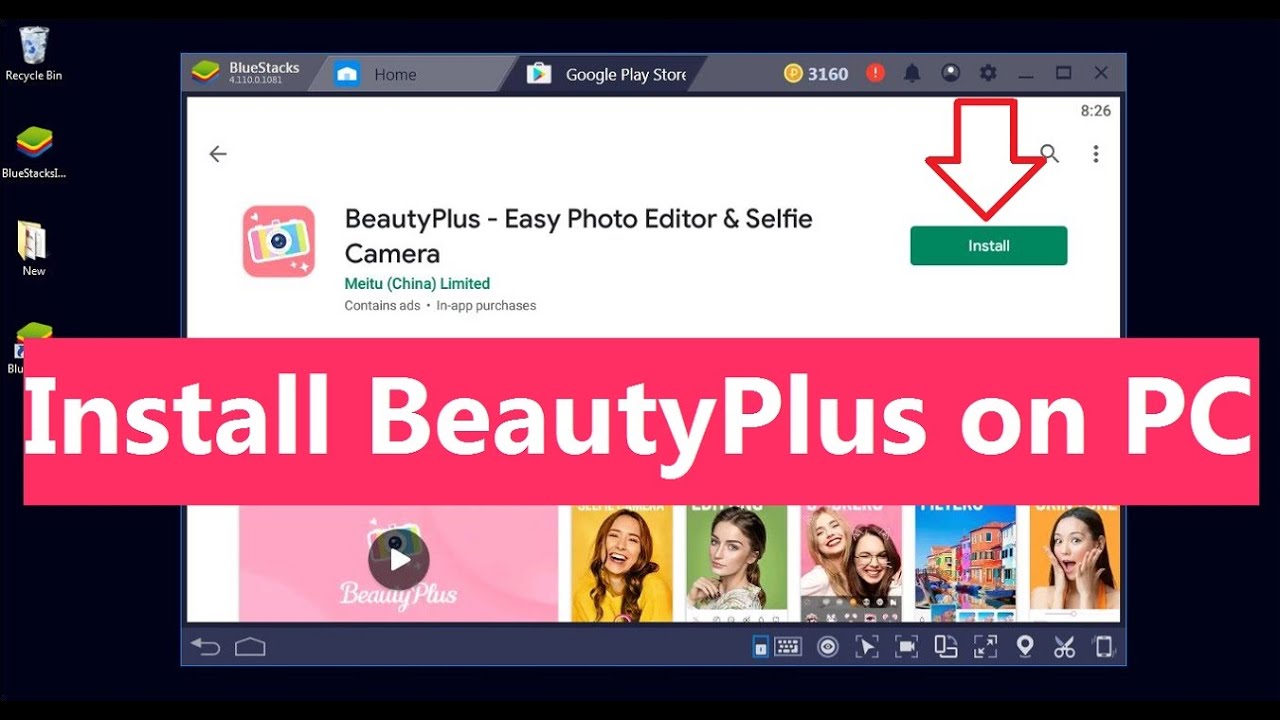Click the mouse cursor lock icon
This screenshot has width=1280, height=720.
point(866,647)
